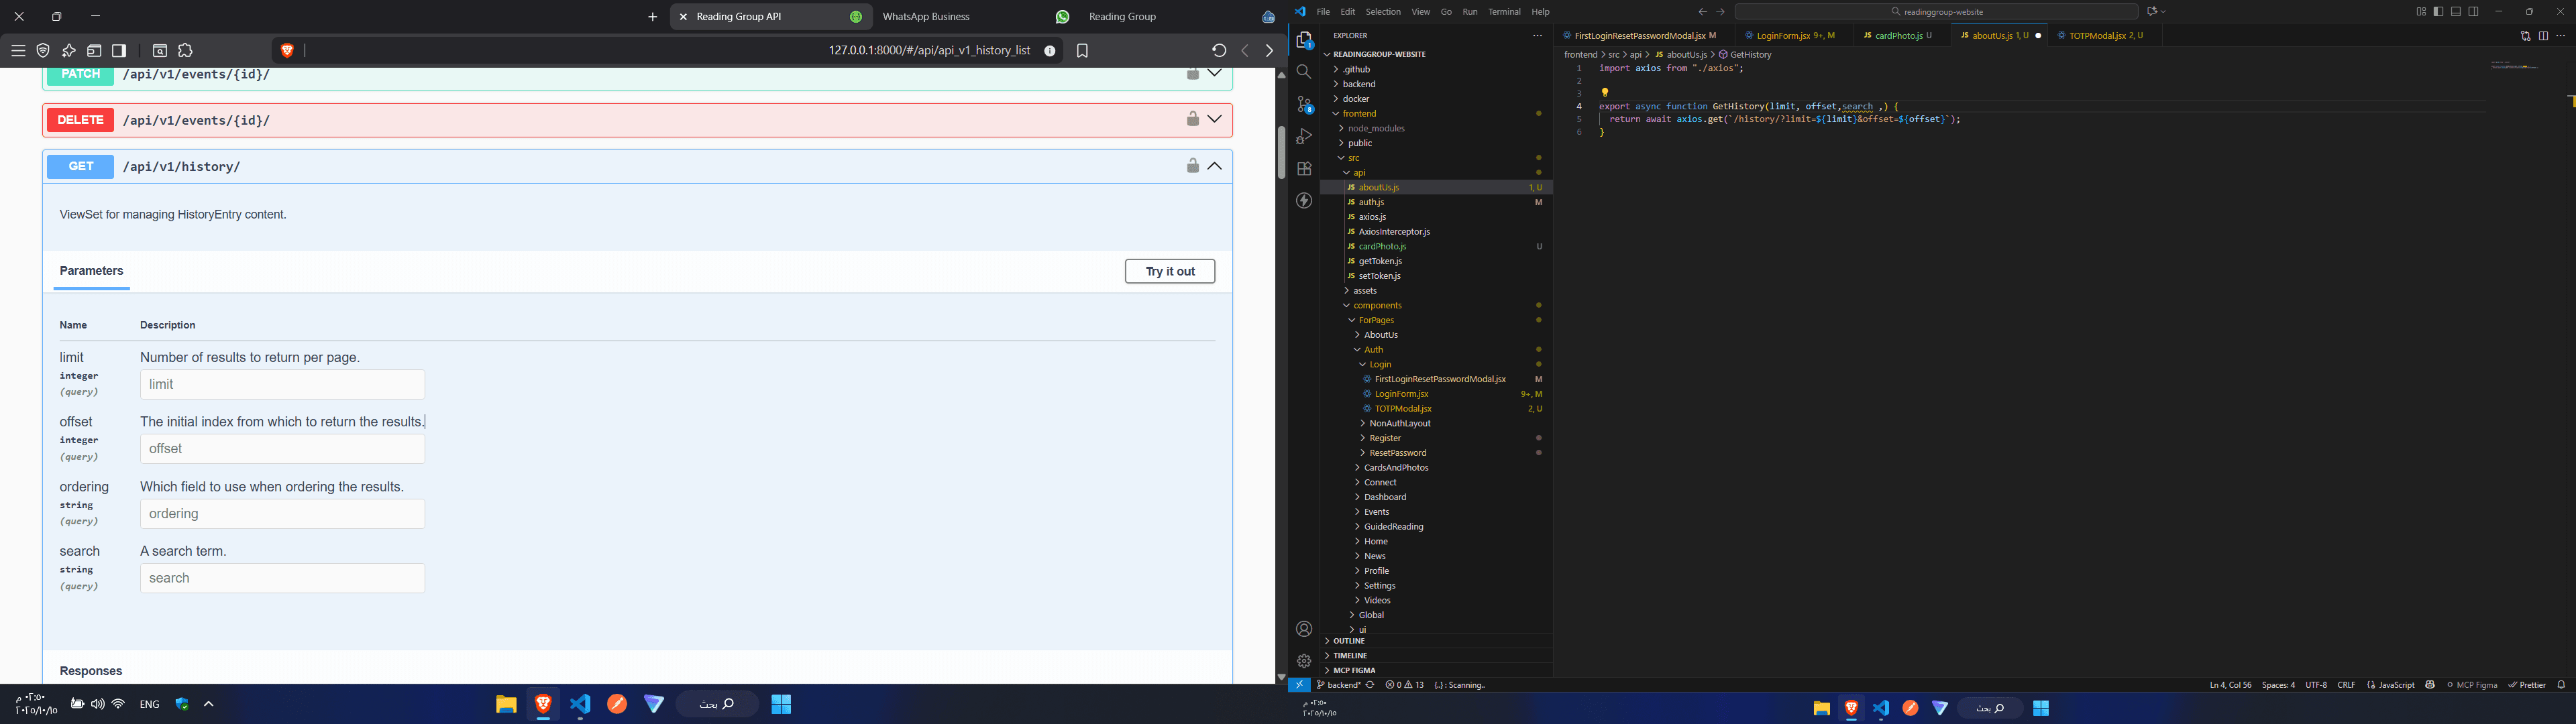The image size is (2576, 724).
Task: Open Run and Debug view
Action: click(1304, 137)
